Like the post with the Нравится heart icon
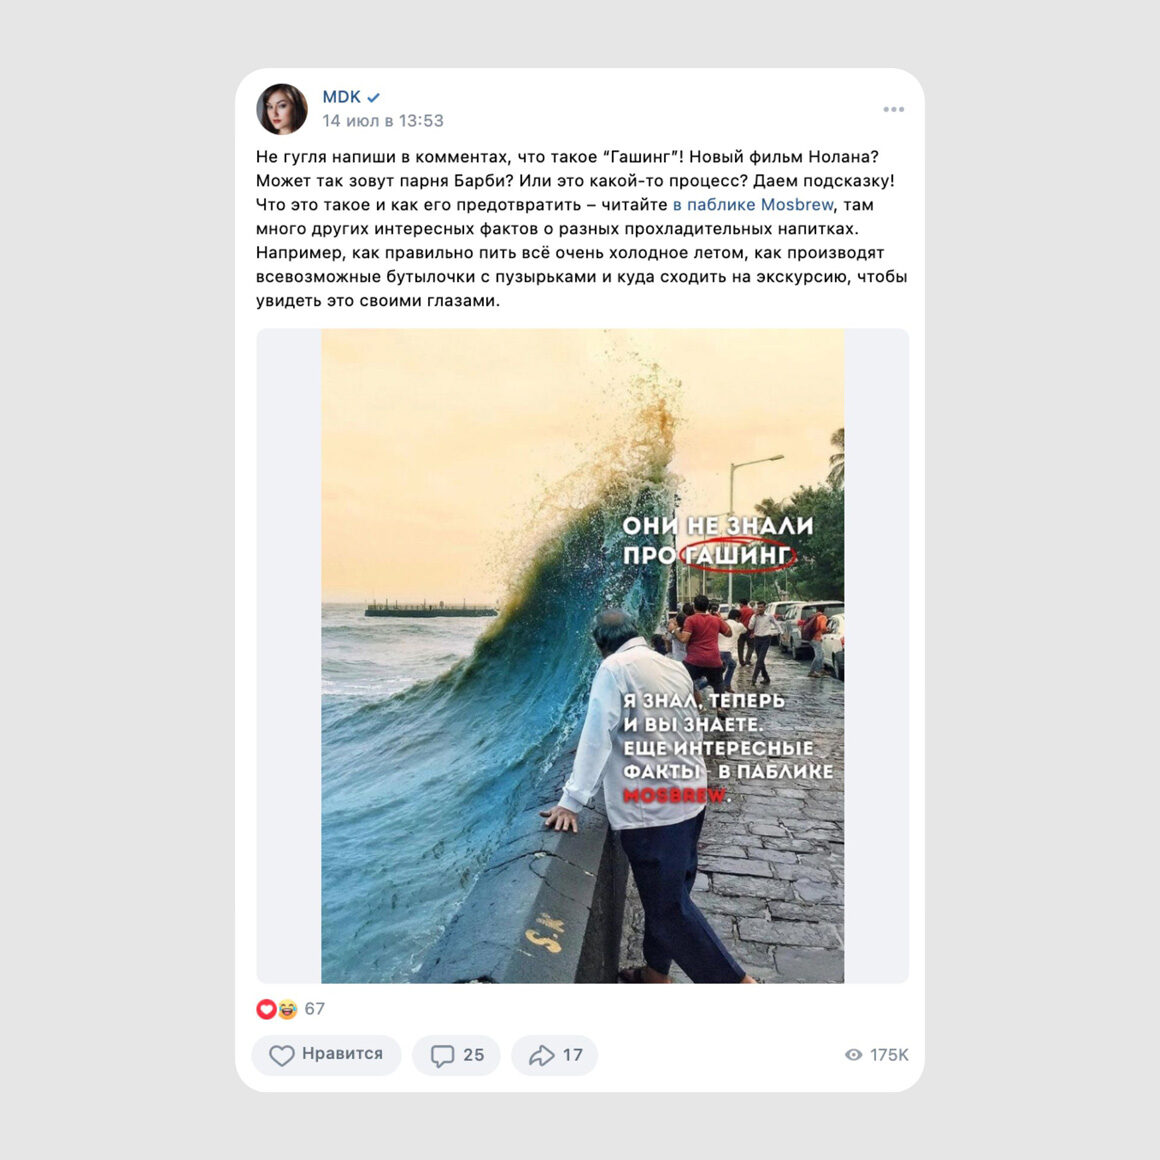The image size is (1160, 1160). [x=281, y=1055]
